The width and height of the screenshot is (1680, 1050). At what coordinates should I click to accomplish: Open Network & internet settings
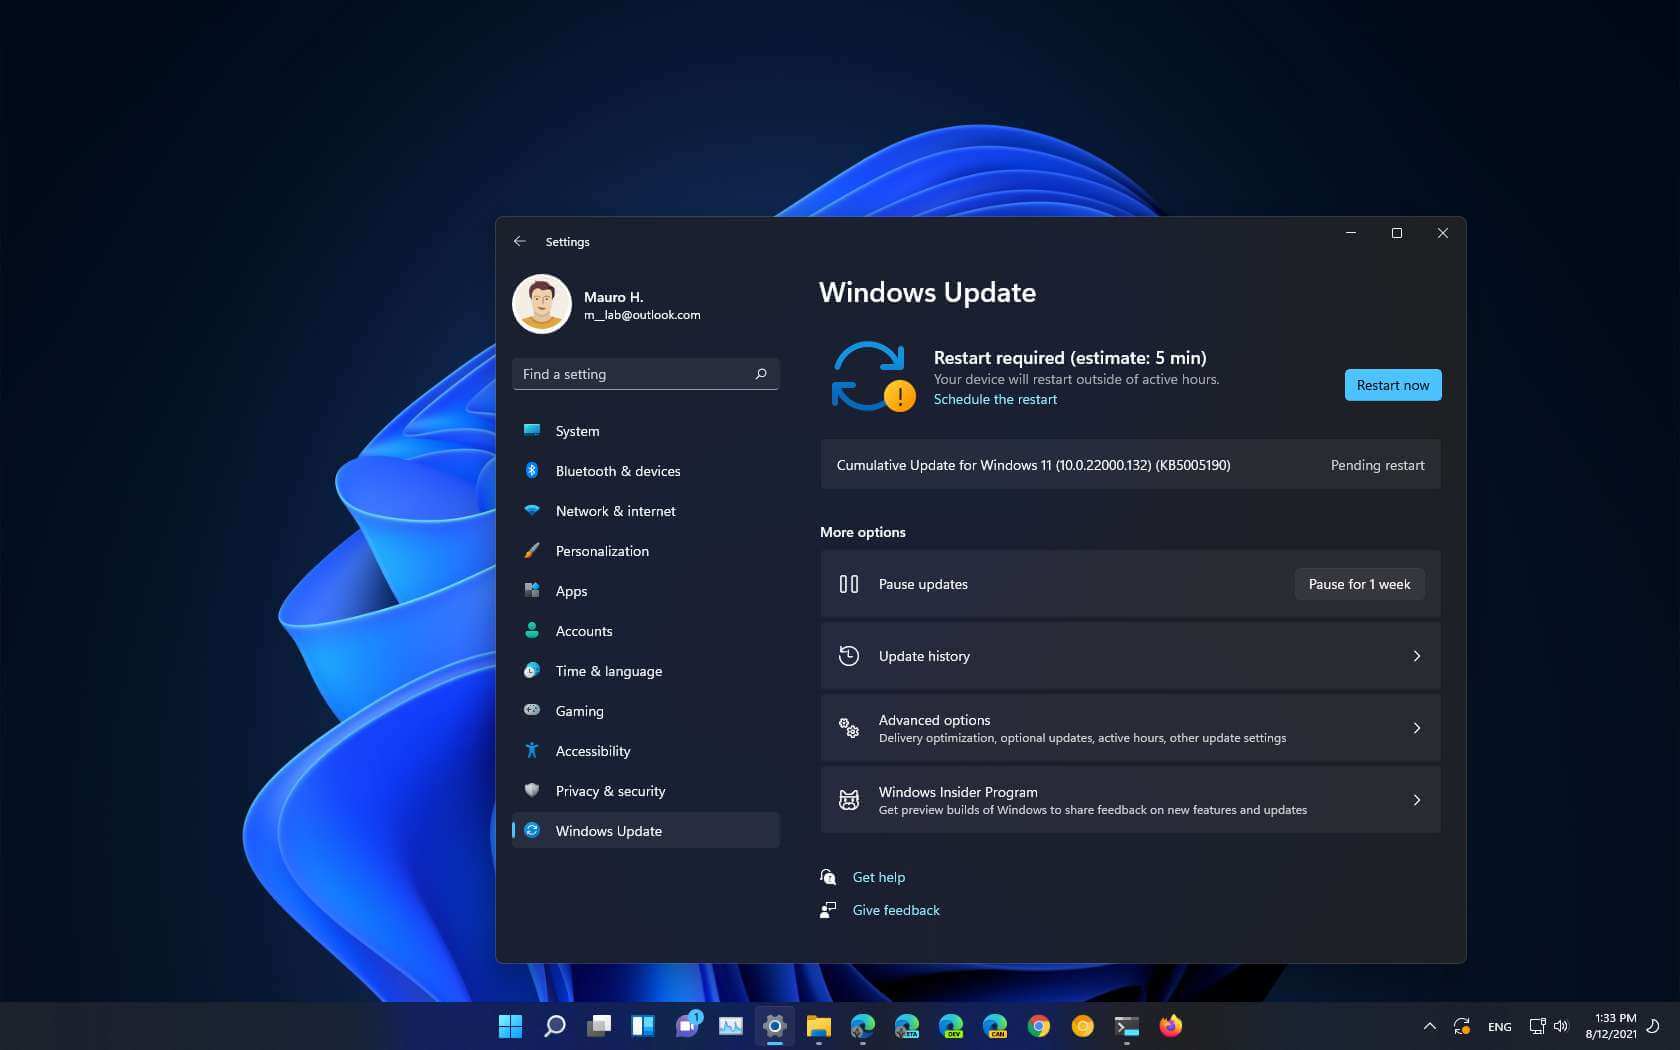coord(616,511)
